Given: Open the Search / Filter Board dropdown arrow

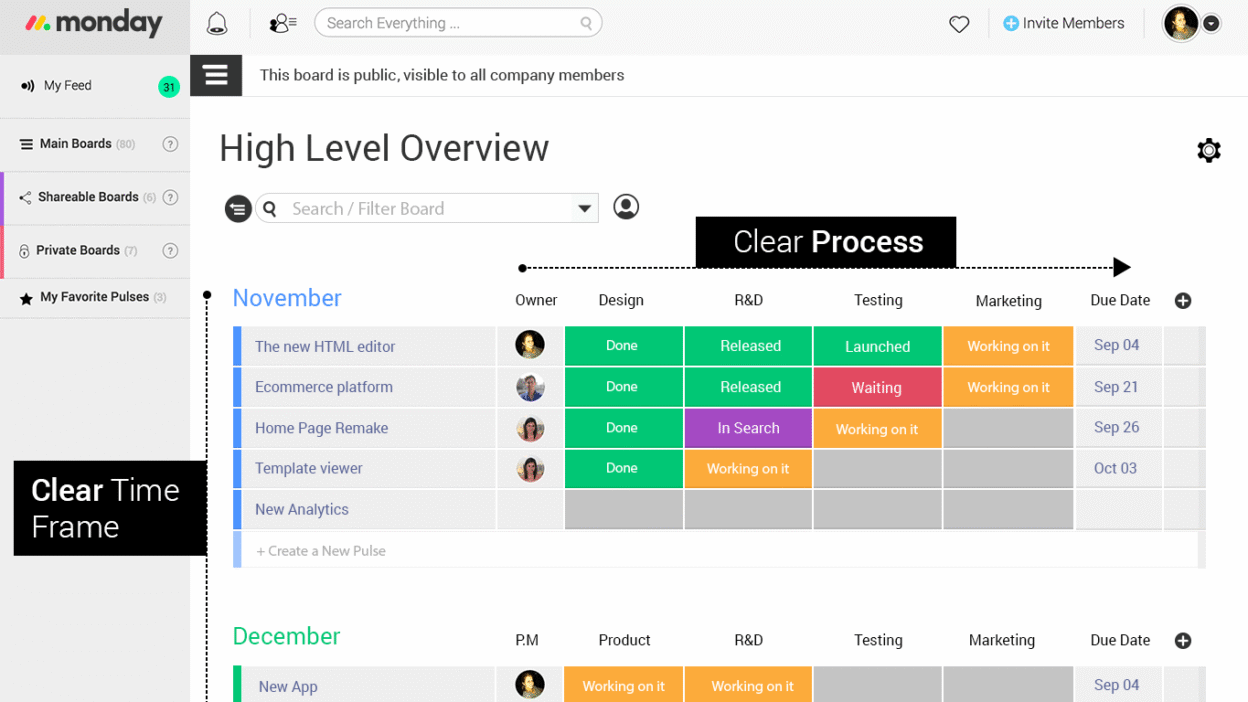Looking at the screenshot, I should pyautogui.click(x=584, y=208).
